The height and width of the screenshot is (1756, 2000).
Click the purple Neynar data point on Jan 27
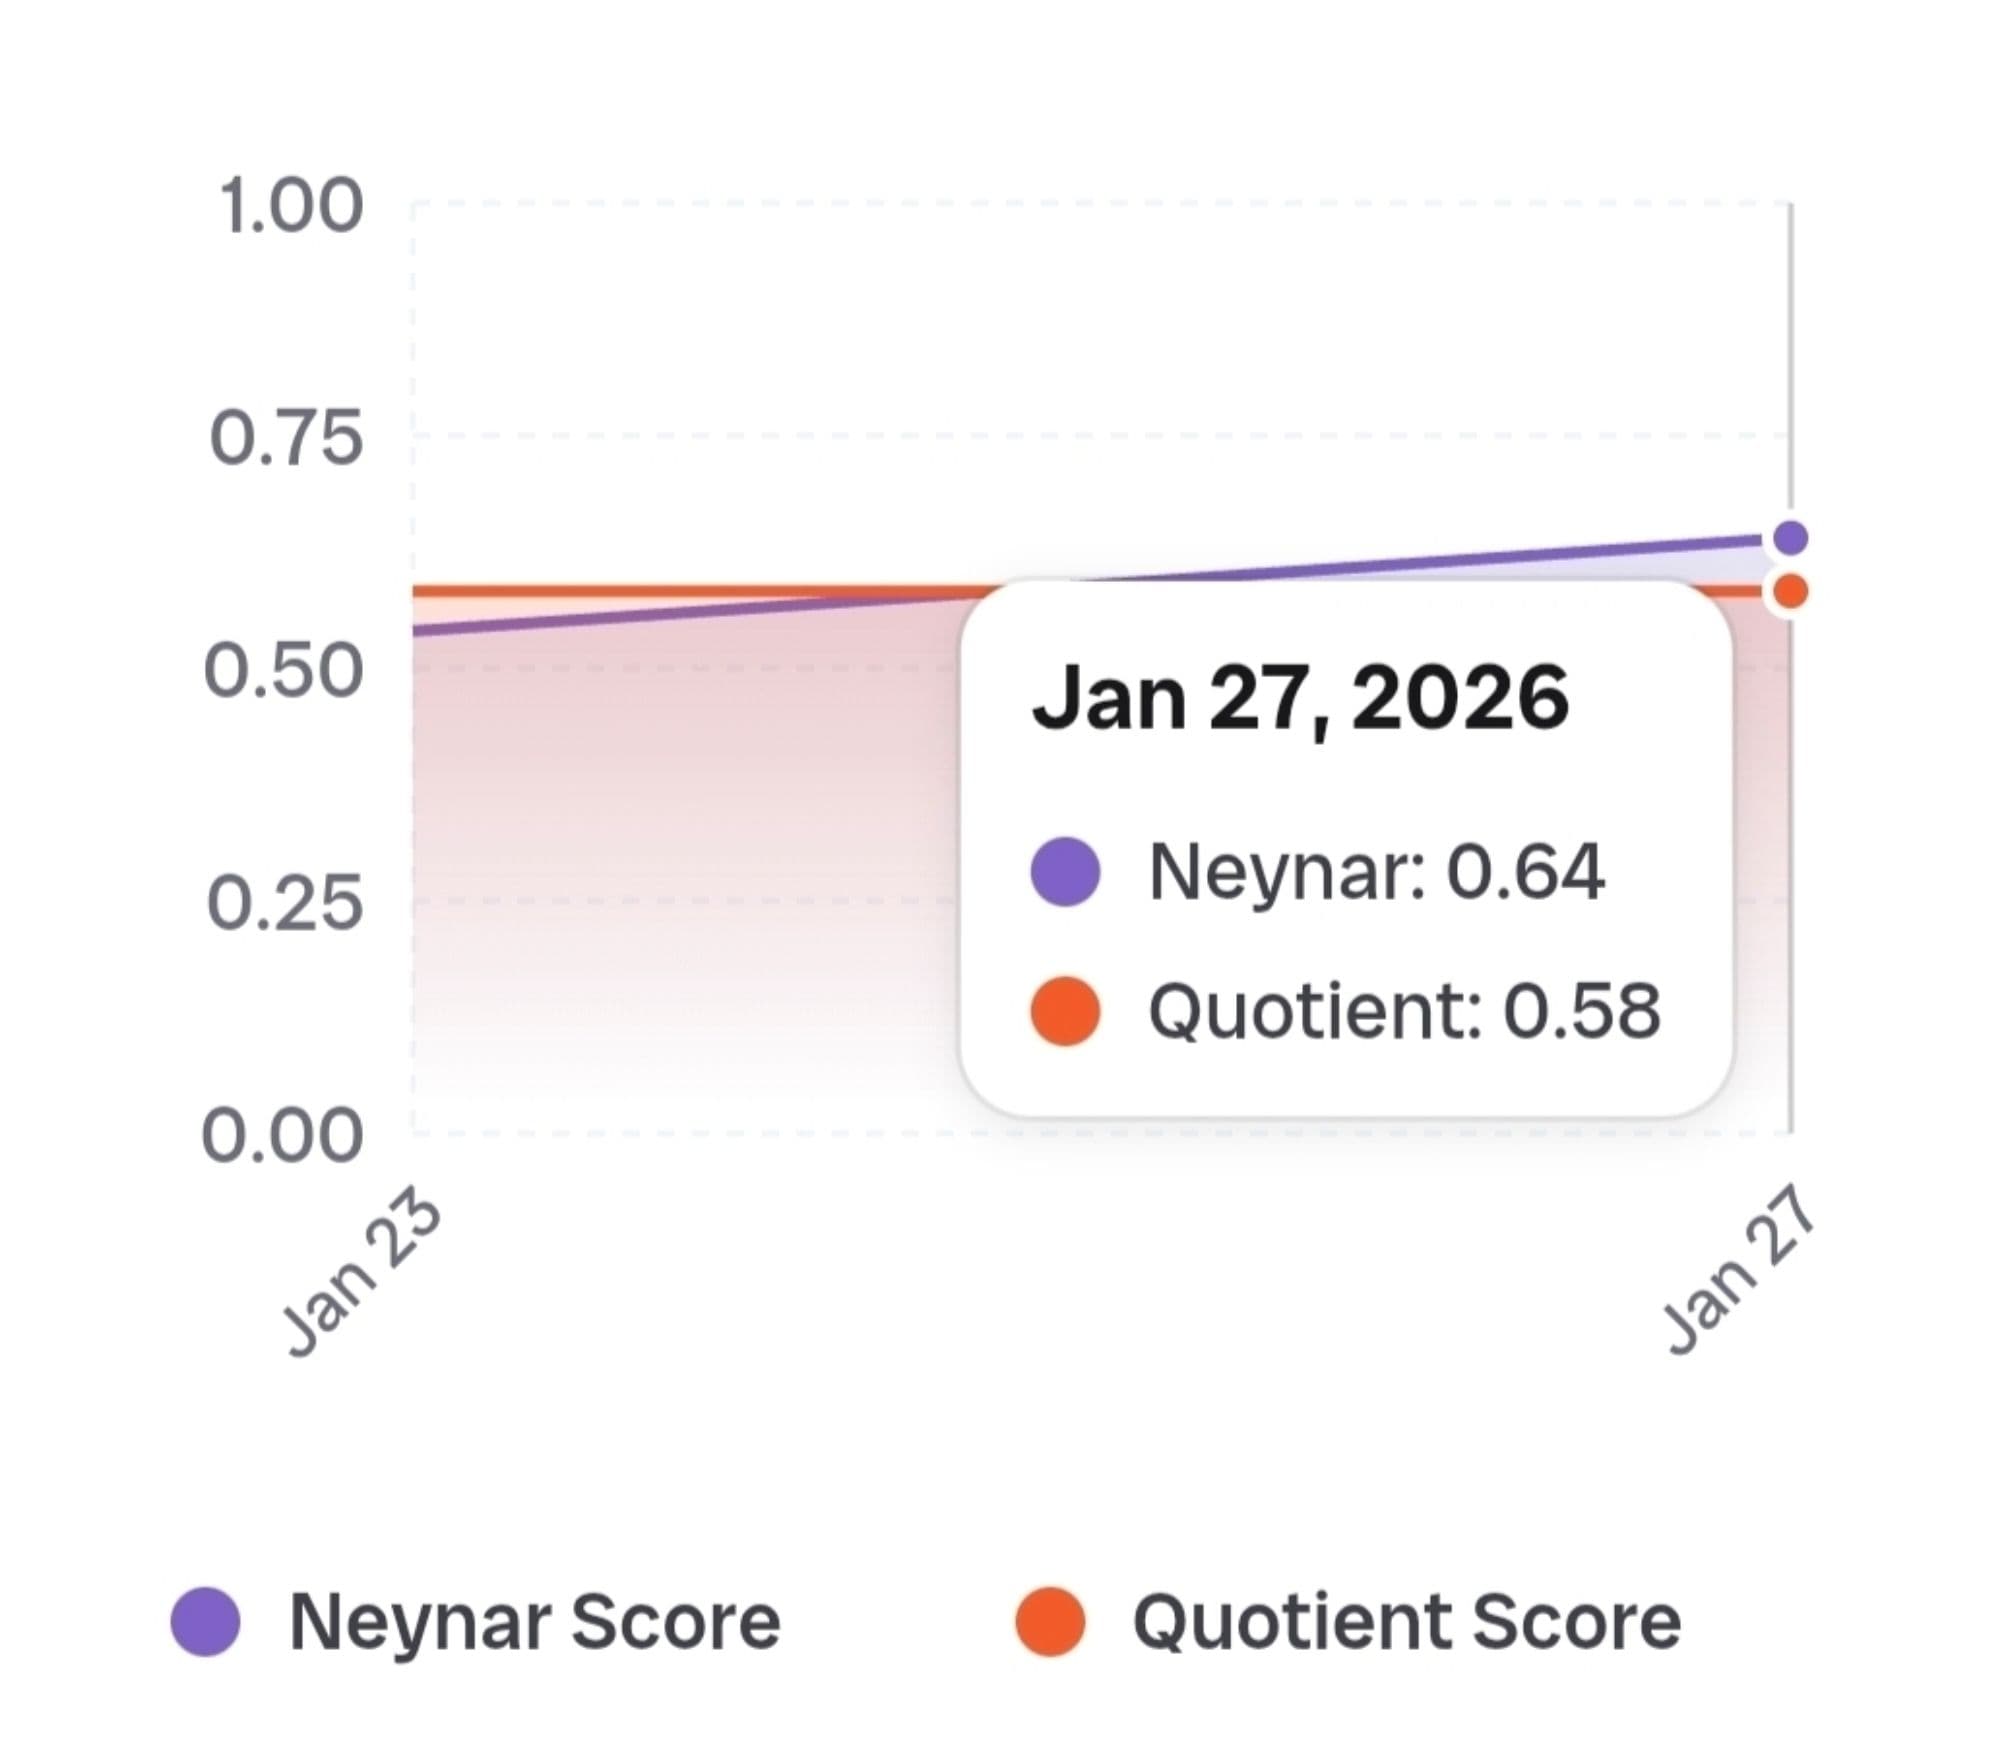1790,538
